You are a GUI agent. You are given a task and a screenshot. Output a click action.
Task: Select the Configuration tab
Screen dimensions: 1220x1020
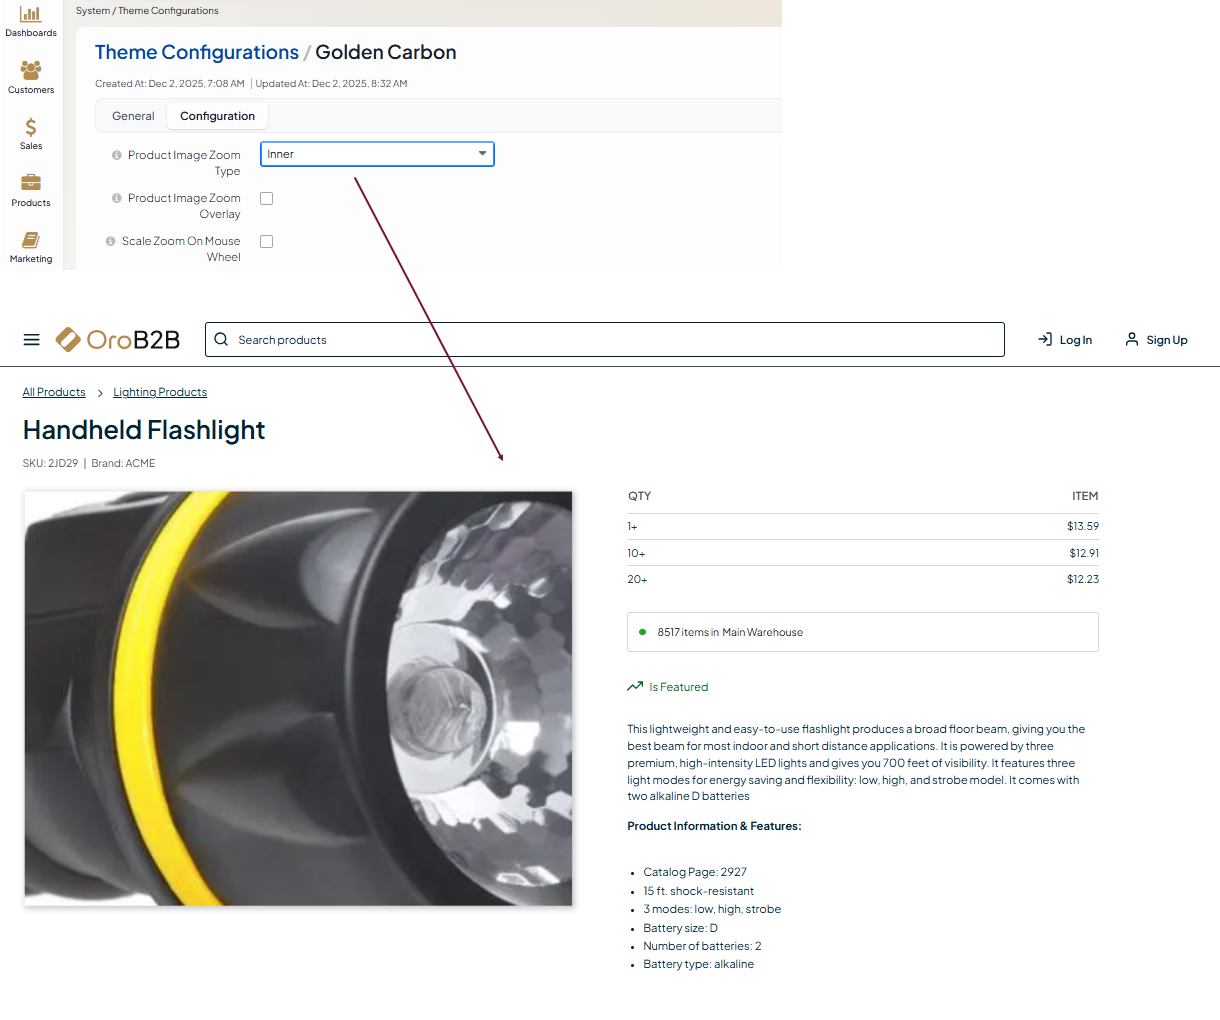point(217,116)
